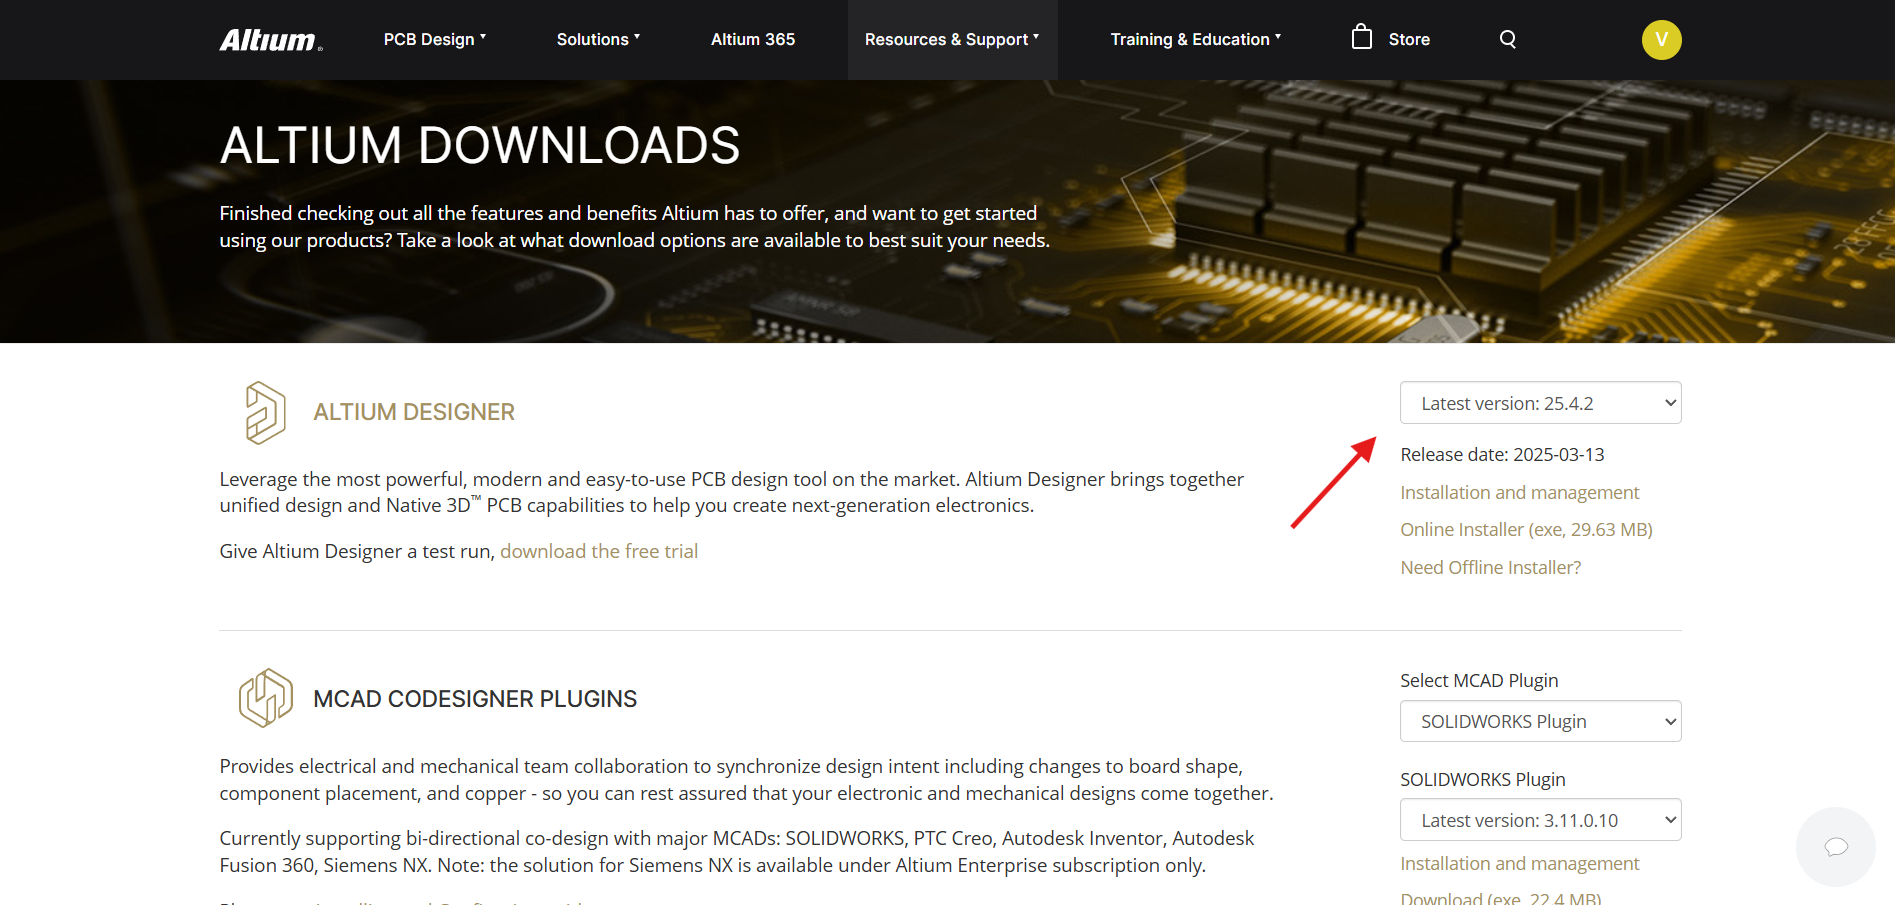This screenshot has height=905, width=1895.
Task: Open SOLIDWORKS 'Installation and management' link
Action: coord(1519,863)
